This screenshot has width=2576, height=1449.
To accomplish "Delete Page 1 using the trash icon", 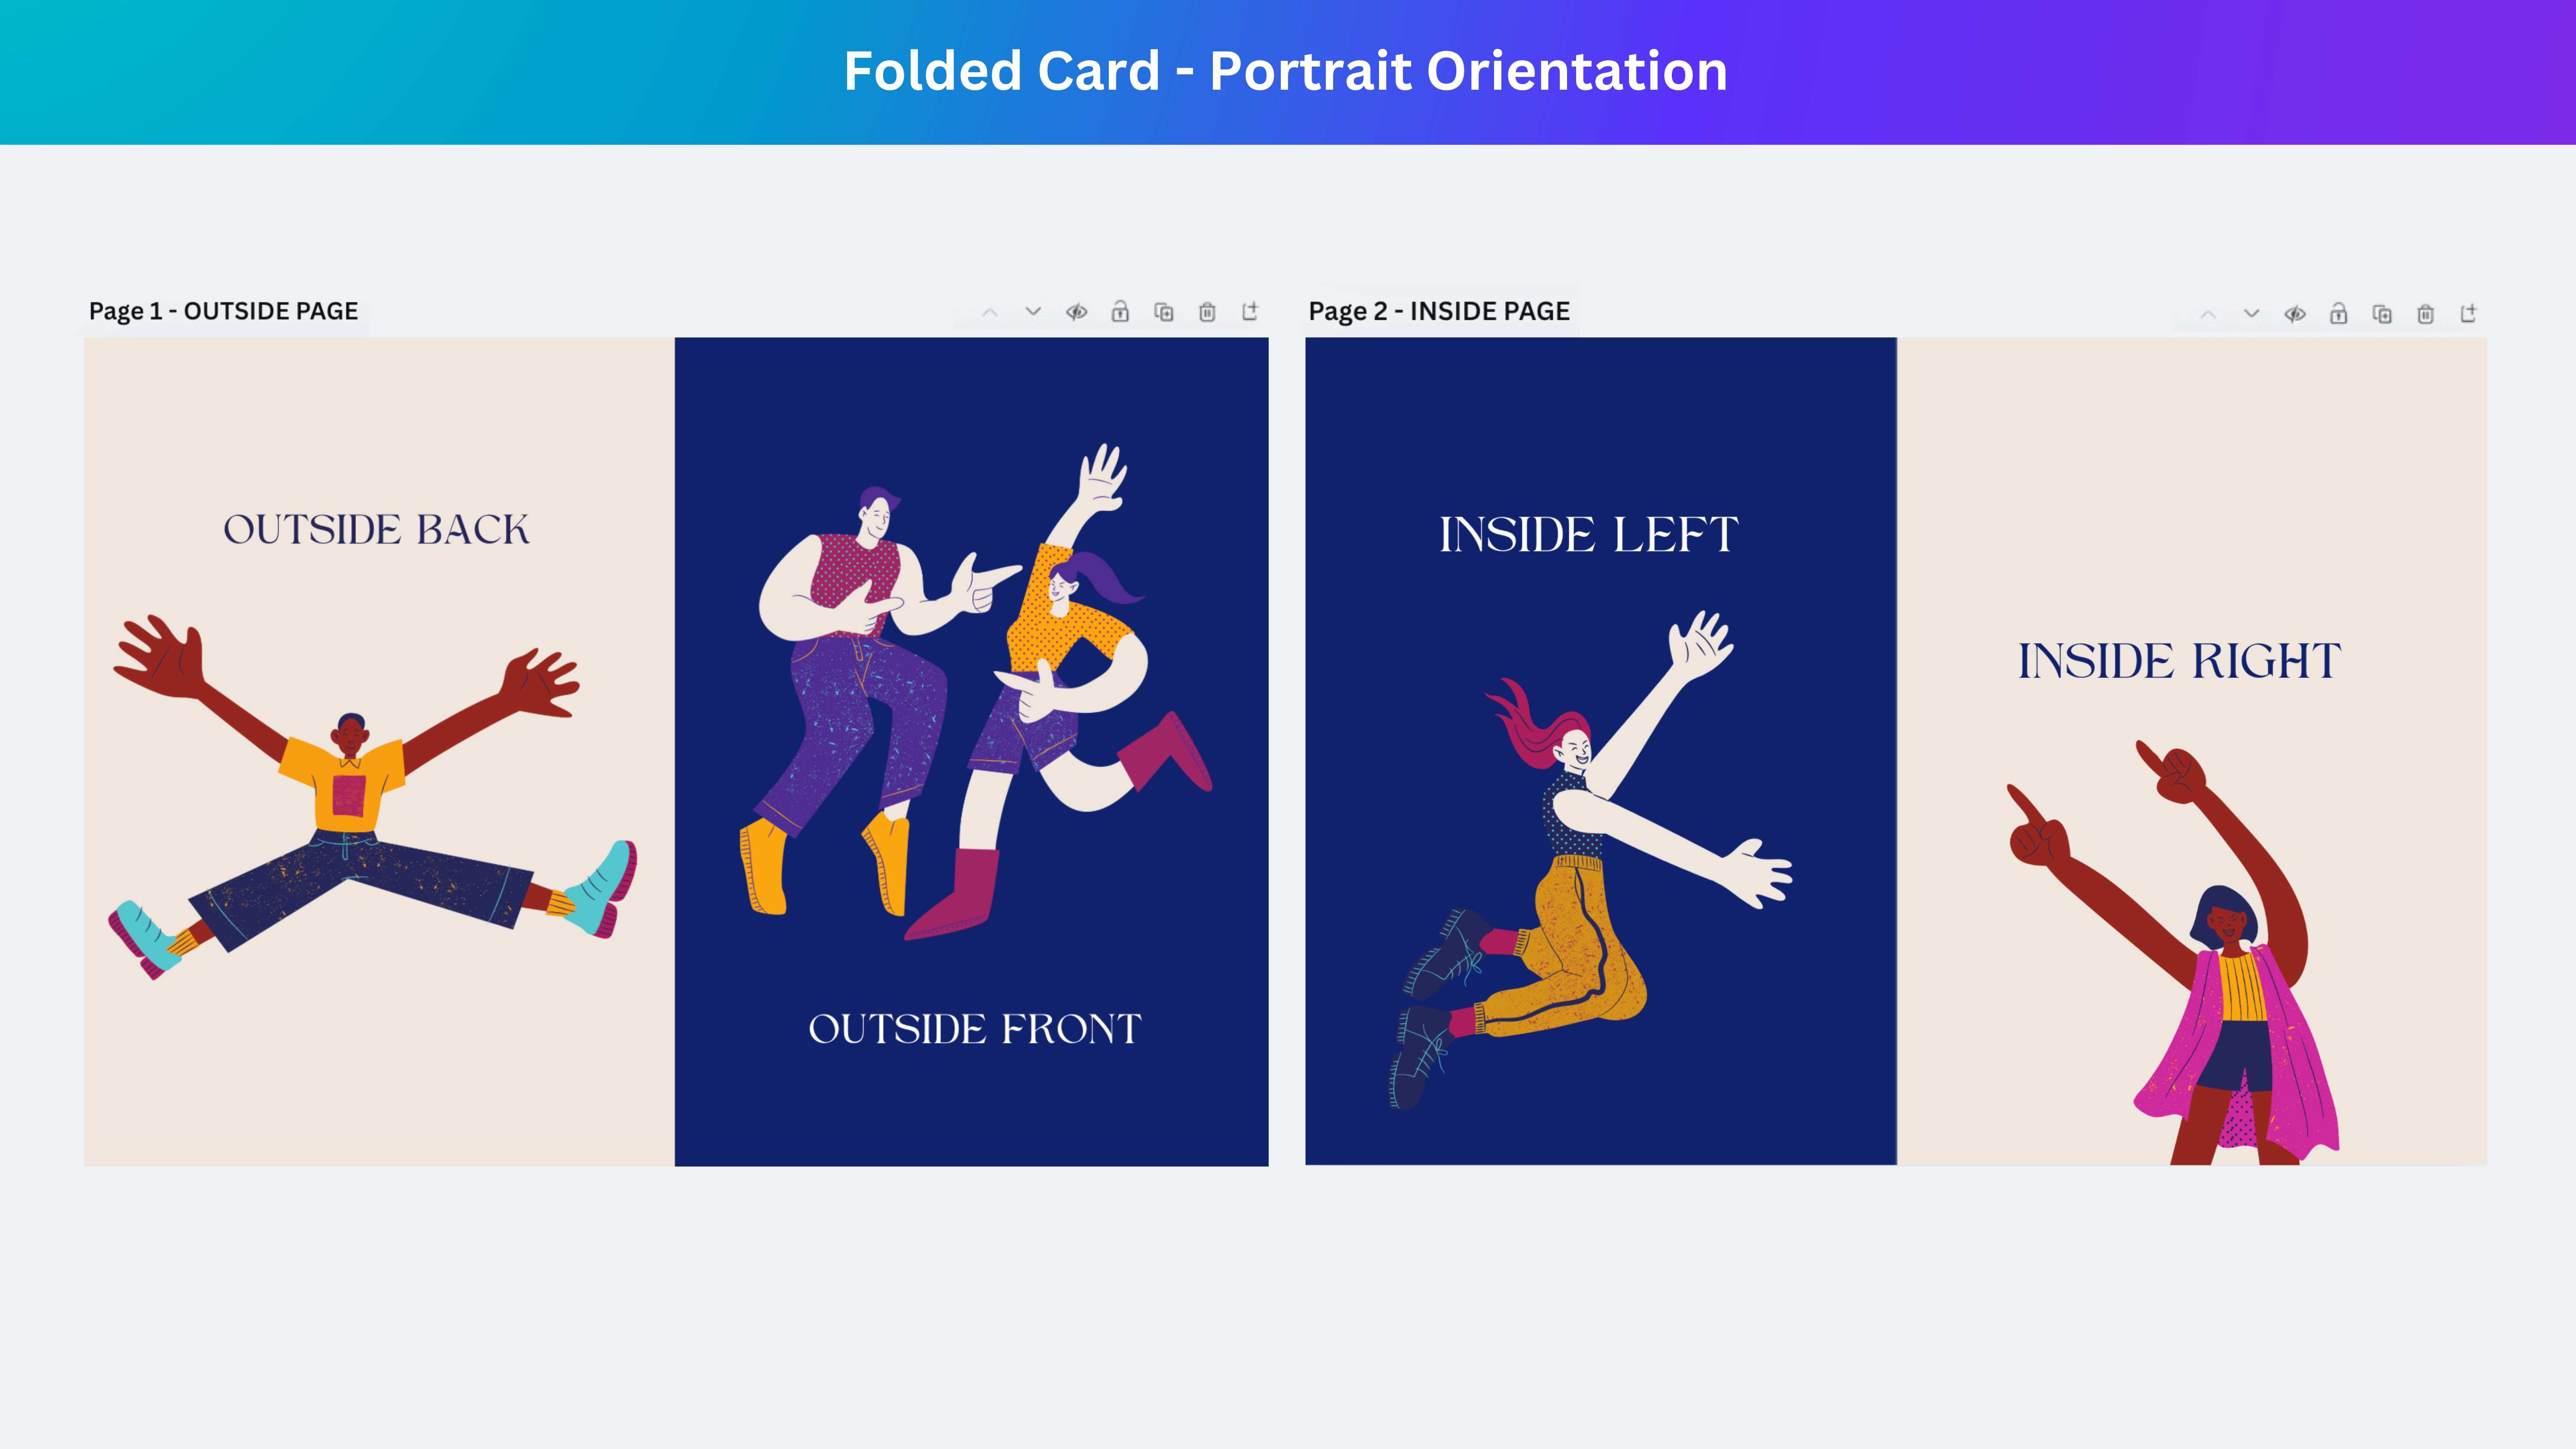I will (1207, 312).
